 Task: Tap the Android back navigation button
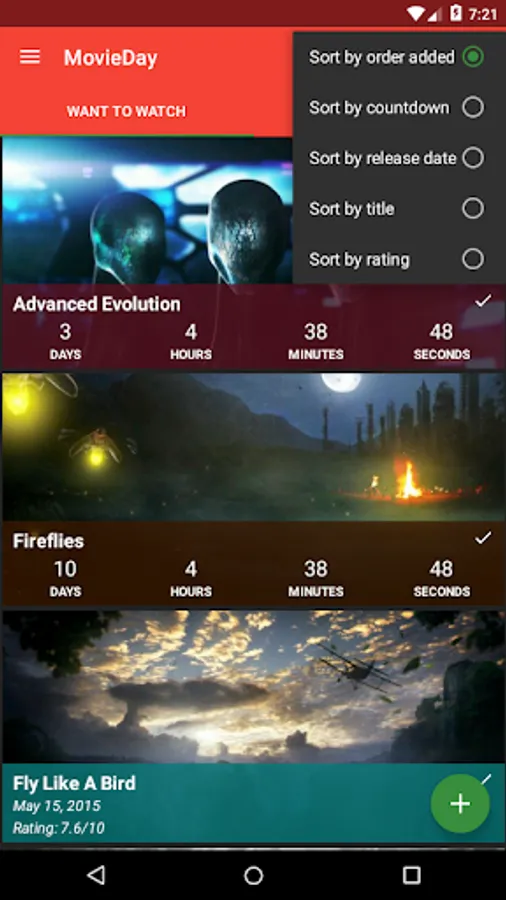tap(95, 875)
